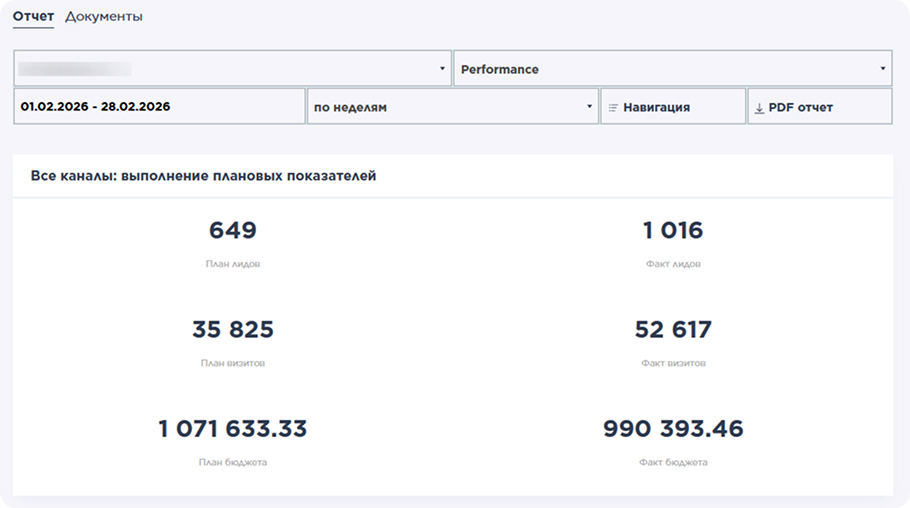Select the Факт бюджета value 990 393.46
The width and height of the screenshot is (910, 508).
(673, 429)
